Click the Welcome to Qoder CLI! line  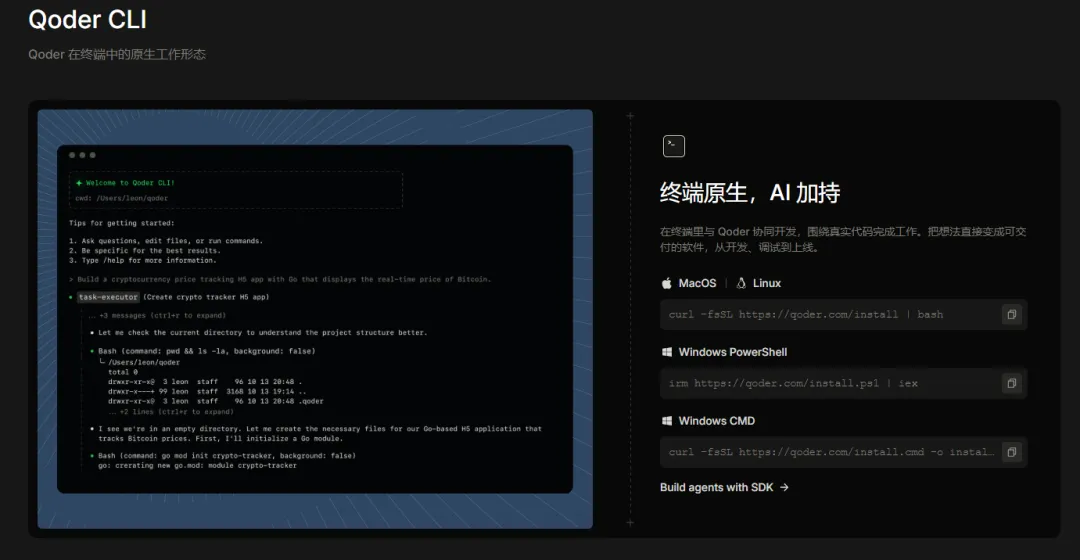point(125,183)
